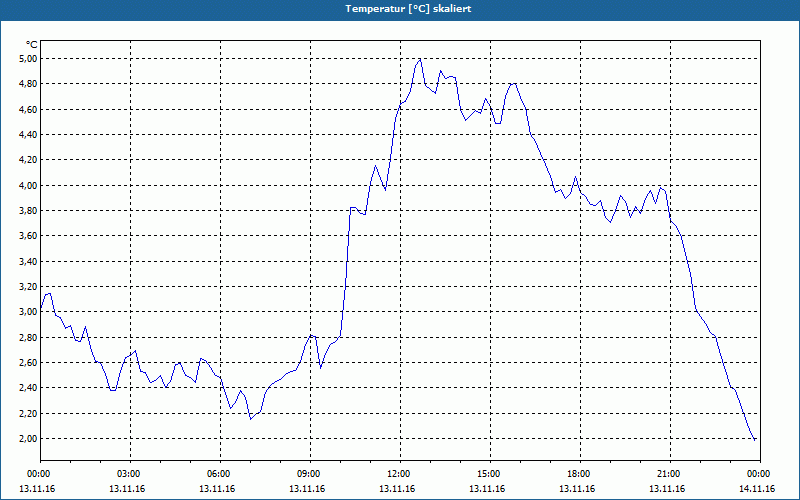Screen dimensions: 800x500
Task: Select the 09:00 time label
Action: click(x=310, y=474)
